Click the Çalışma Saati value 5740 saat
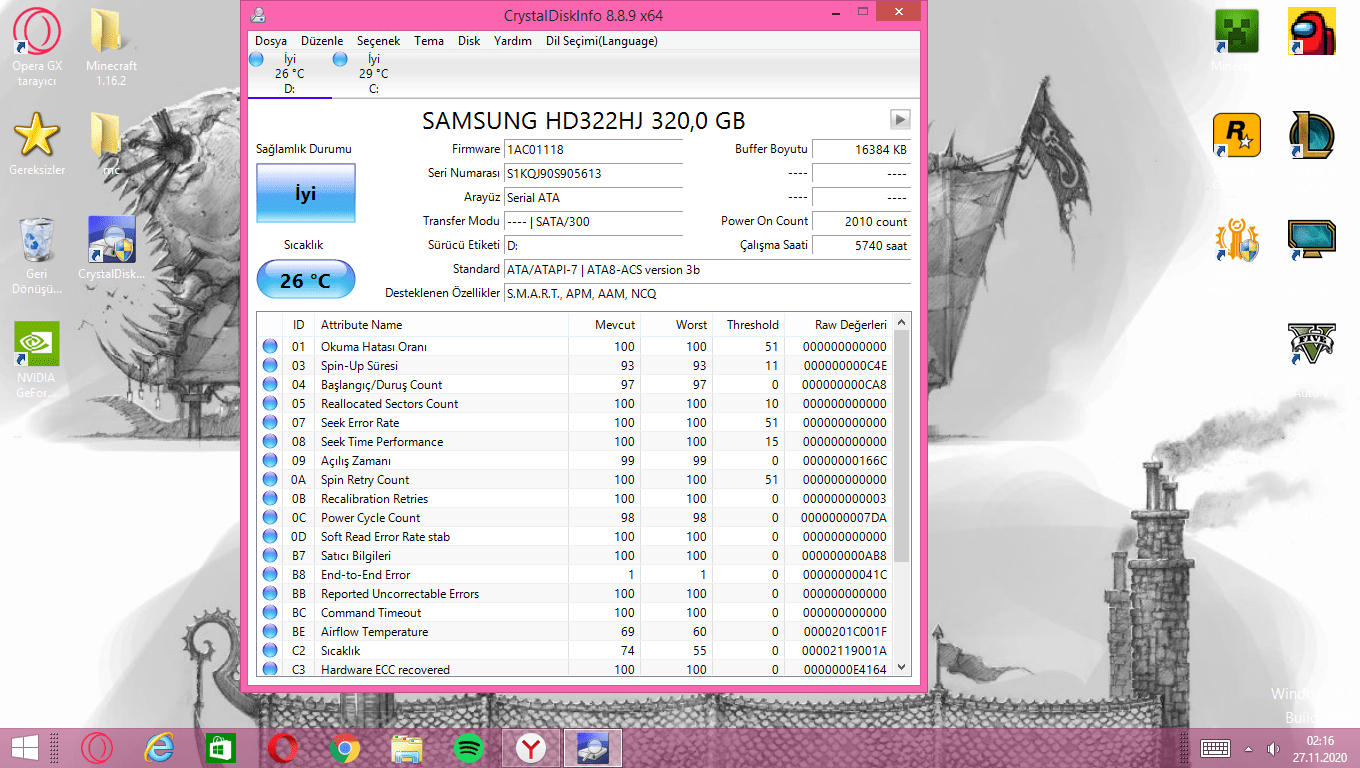 (861, 246)
